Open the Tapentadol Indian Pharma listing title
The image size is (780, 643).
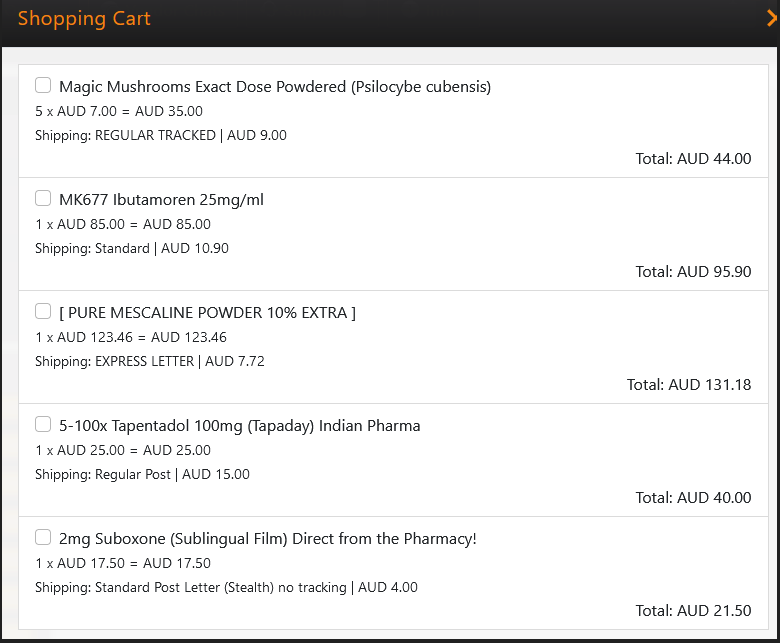(239, 426)
